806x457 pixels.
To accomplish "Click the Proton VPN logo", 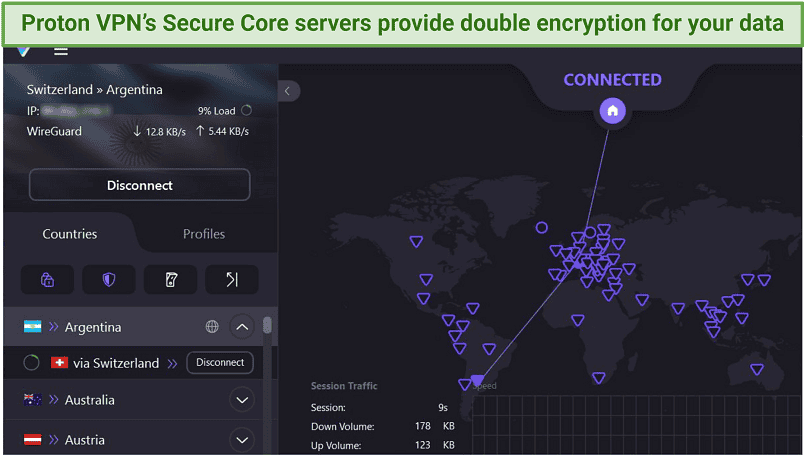I will 23,51.
